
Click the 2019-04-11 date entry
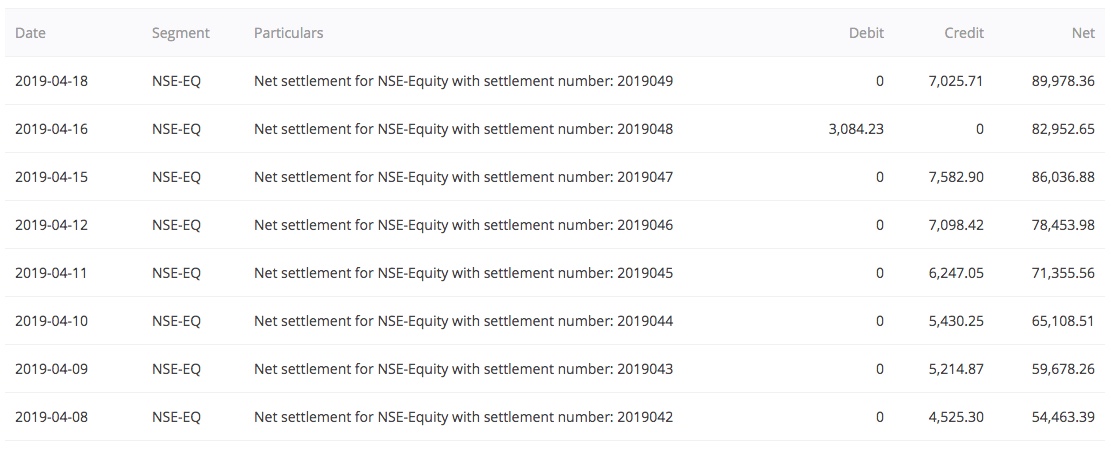[x=52, y=273]
